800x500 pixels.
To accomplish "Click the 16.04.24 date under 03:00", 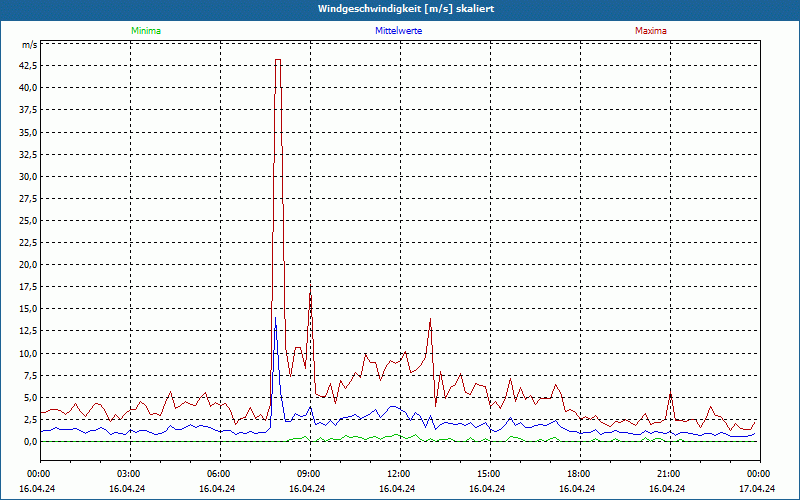I will [127, 489].
